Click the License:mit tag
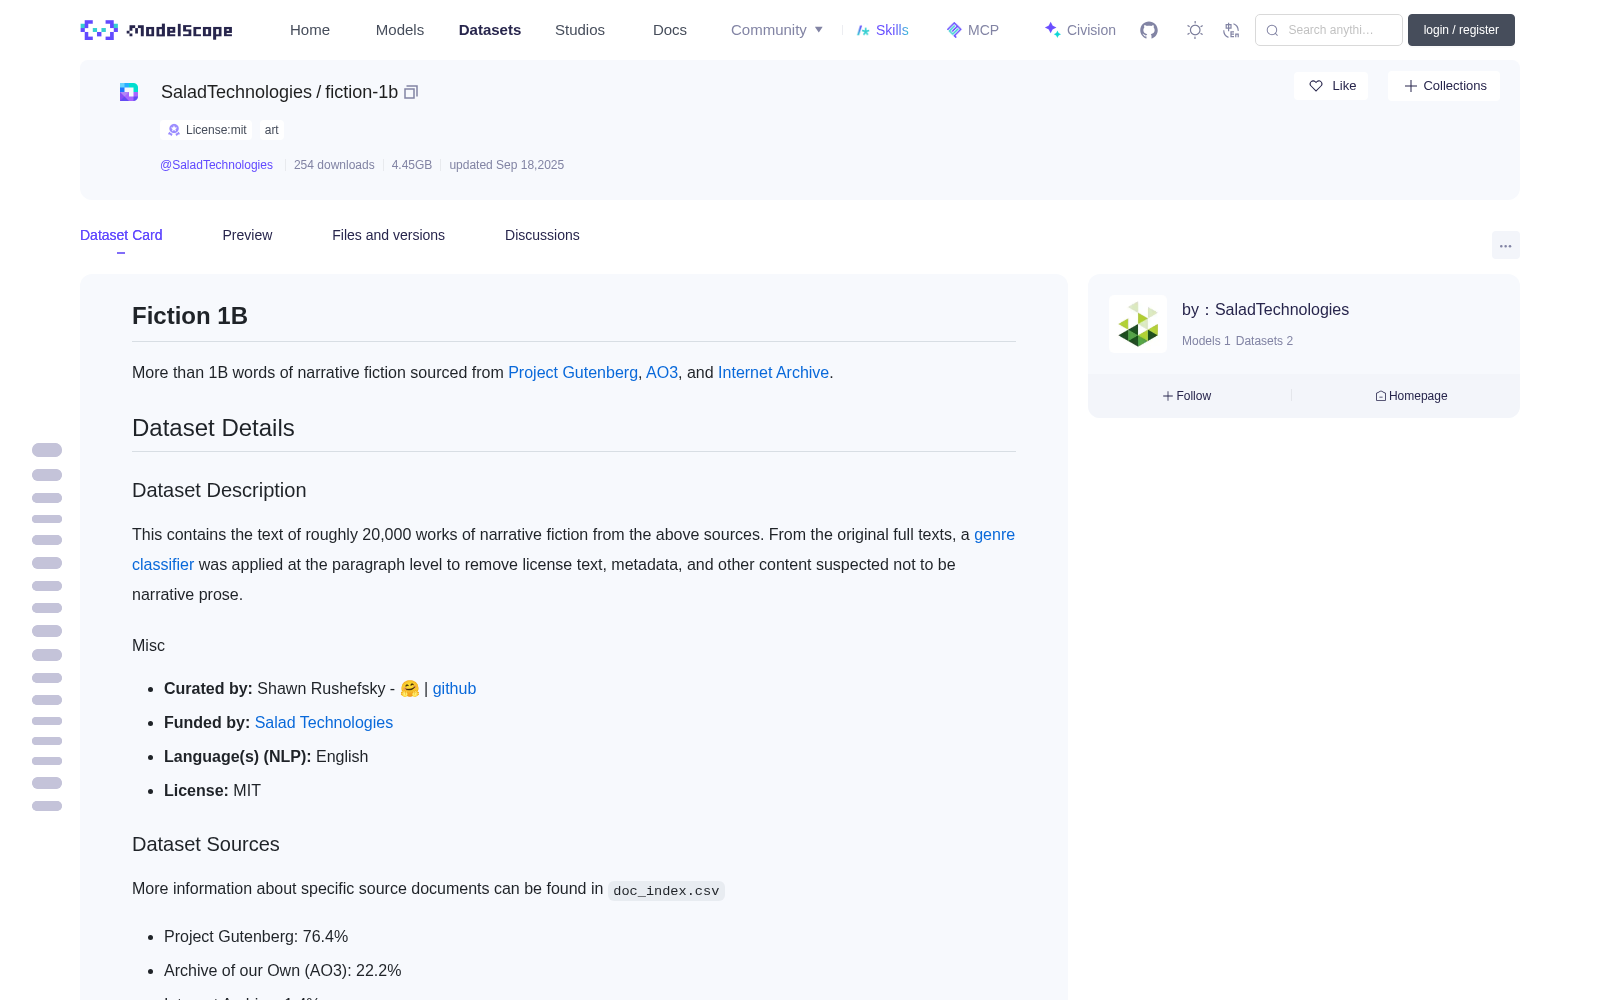 207,130
